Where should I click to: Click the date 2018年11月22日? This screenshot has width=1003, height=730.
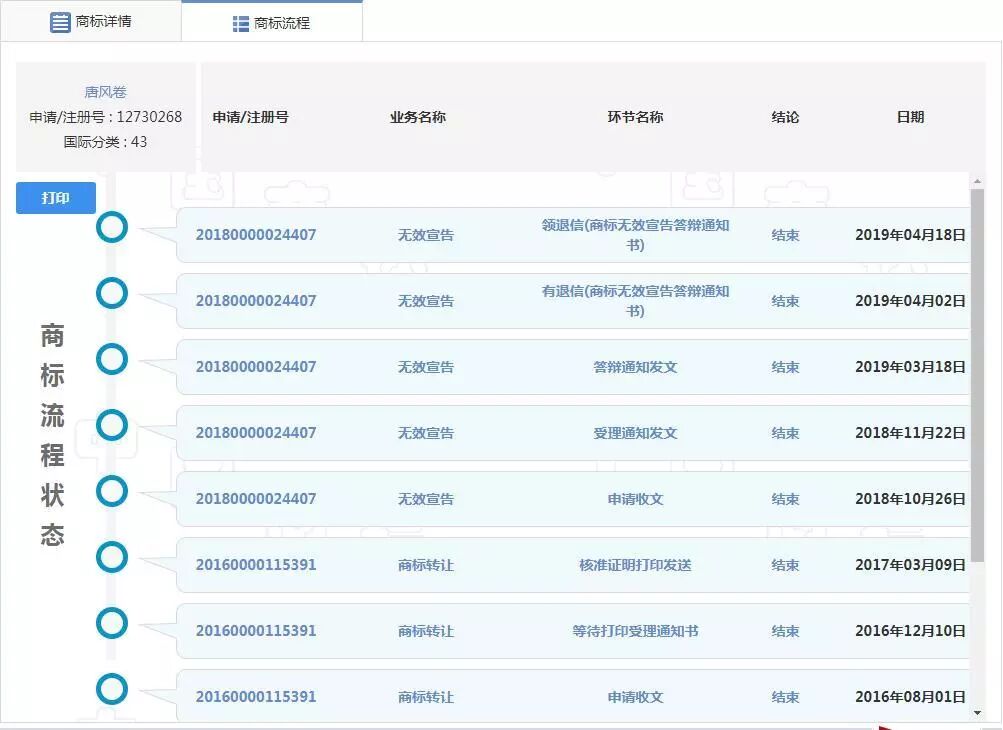[910, 432]
